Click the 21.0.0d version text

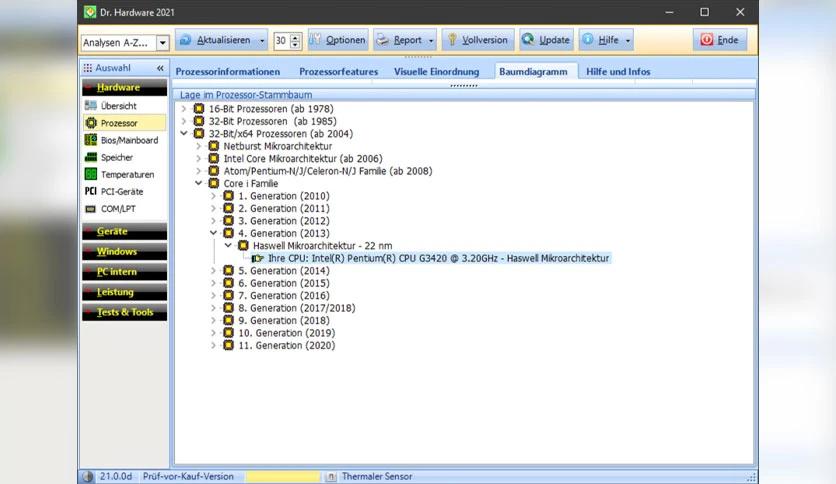[116, 477]
